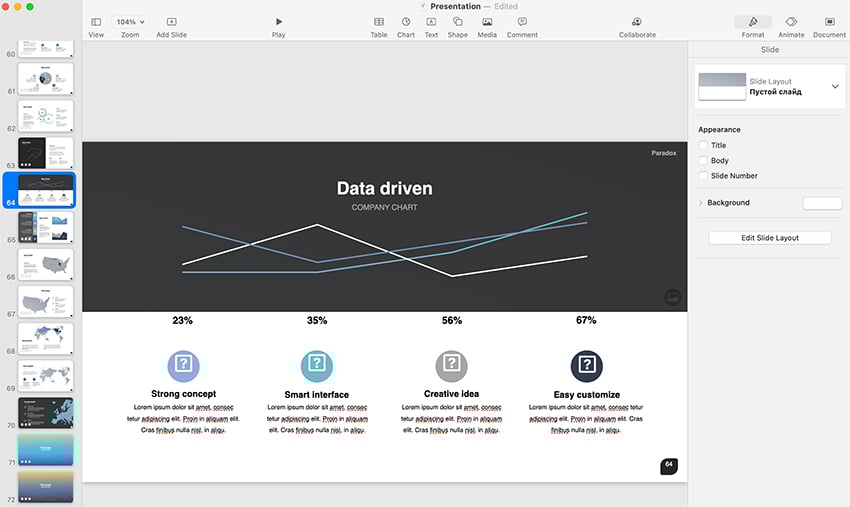Click the Play slideshow icon

coord(278,21)
